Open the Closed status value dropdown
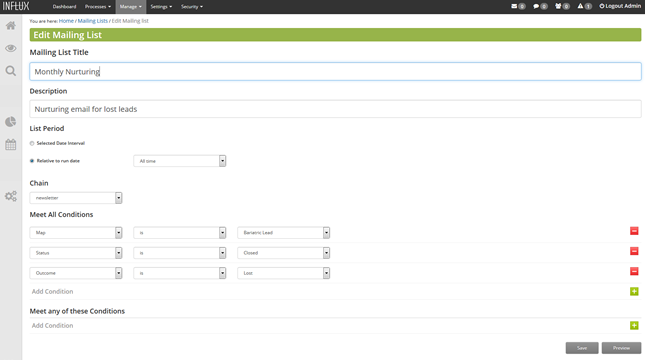This screenshot has height=360, width=645. (x=283, y=253)
